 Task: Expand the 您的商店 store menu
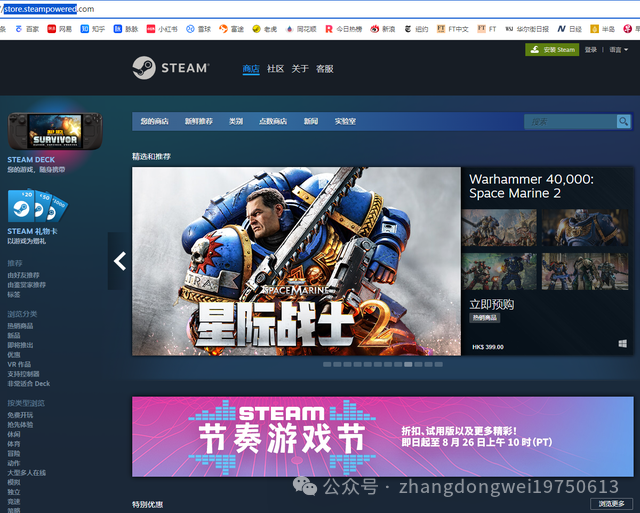click(x=154, y=121)
